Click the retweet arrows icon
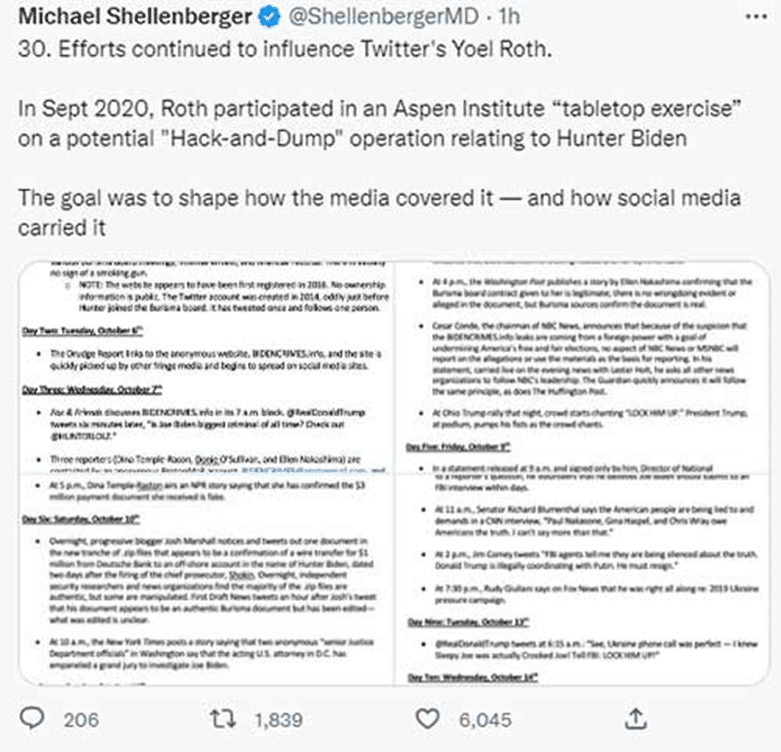 pos(222,720)
